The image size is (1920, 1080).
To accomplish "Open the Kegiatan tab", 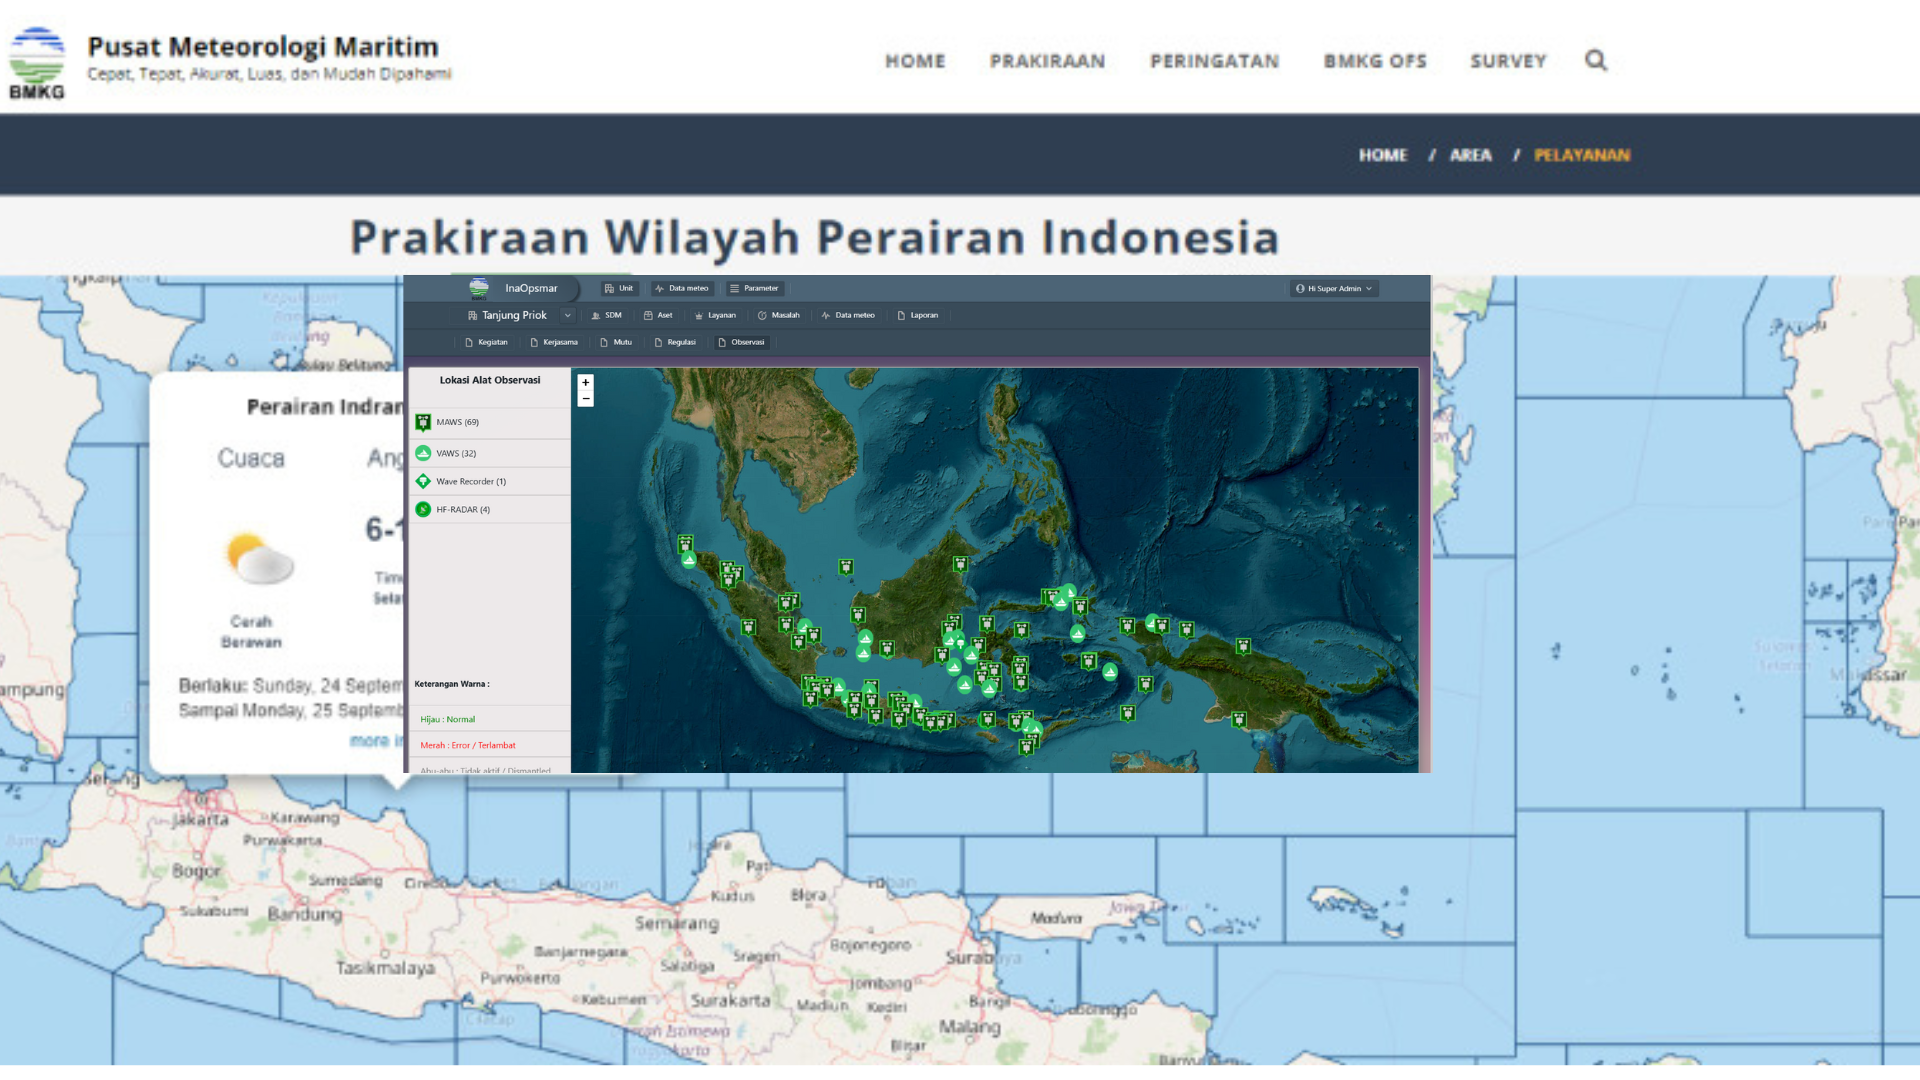I will coord(486,342).
